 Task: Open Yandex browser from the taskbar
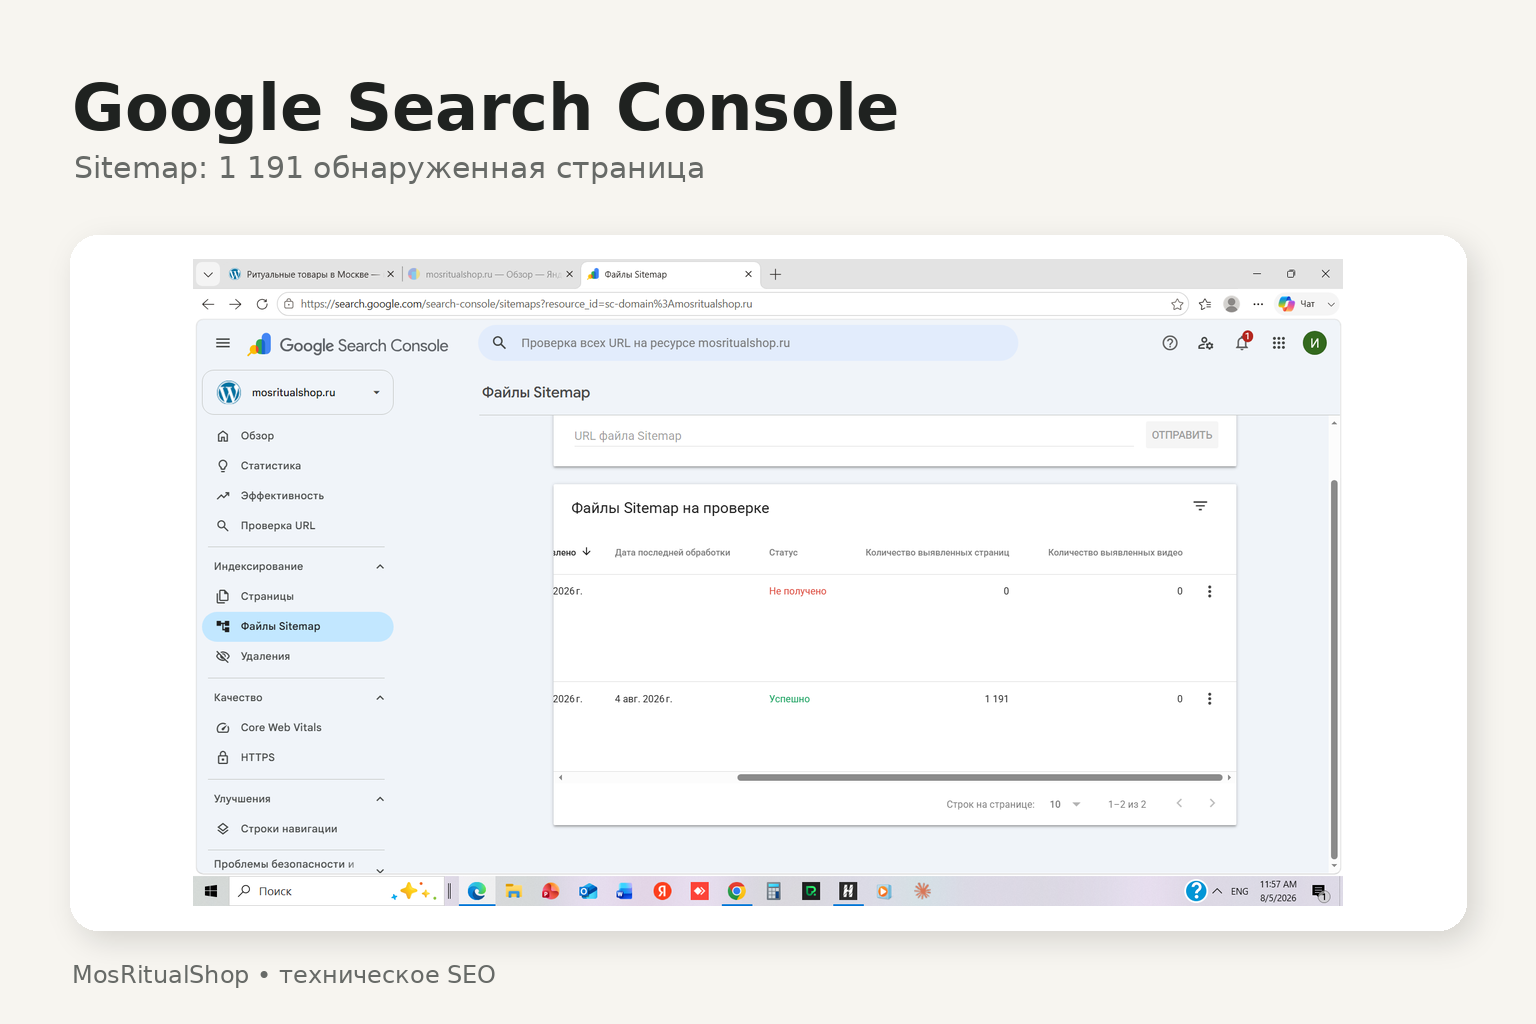click(x=662, y=891)
